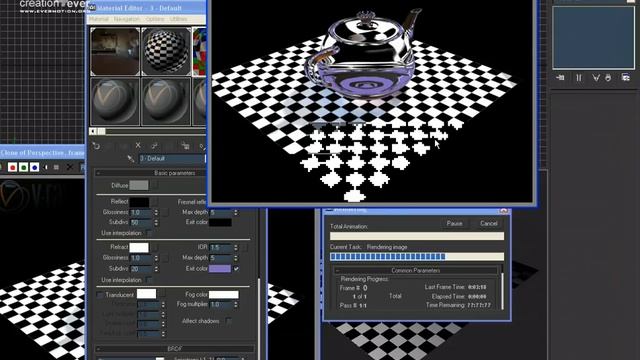This screenshot has height=360, width=640.
Task: Click Cancel in Rendering dialog
Action: pyautogui.click(x=489, y=223)
